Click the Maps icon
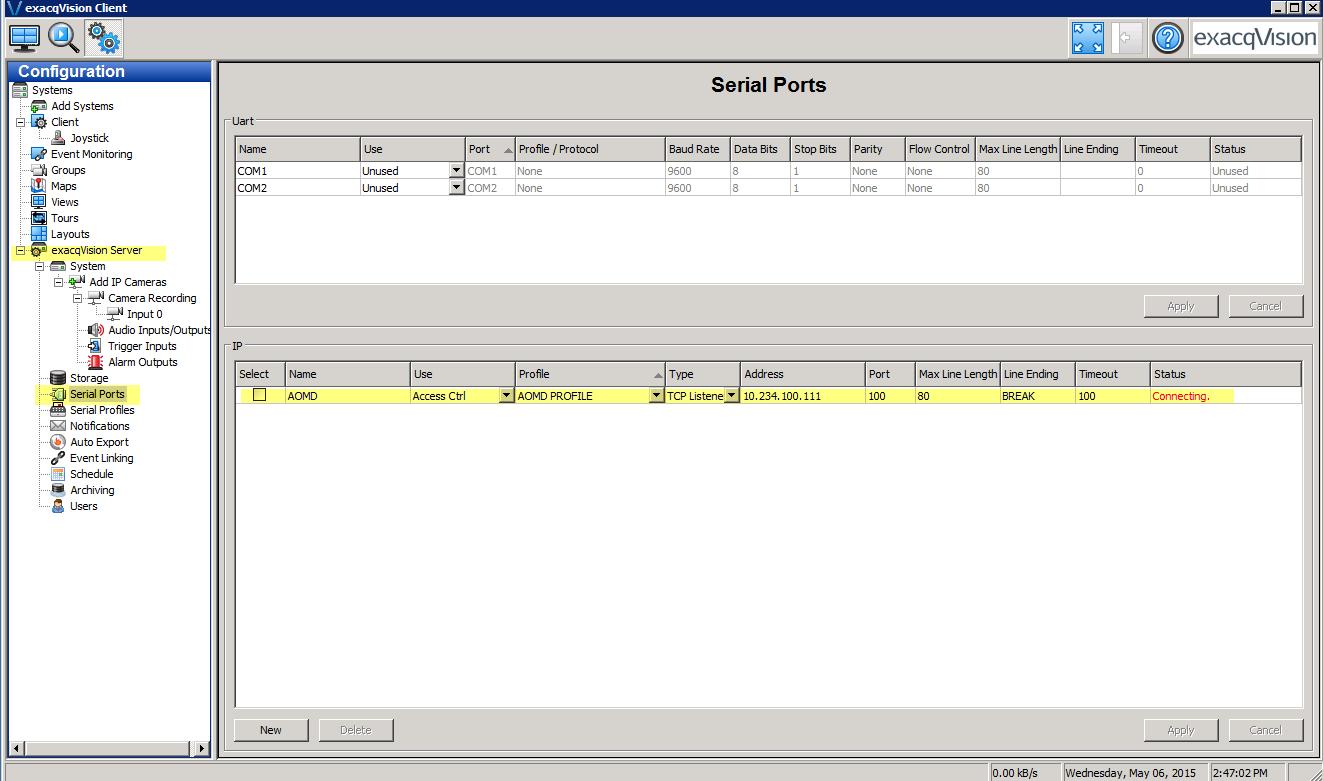This screenshot has width=1324, height=781. point(39,186)
